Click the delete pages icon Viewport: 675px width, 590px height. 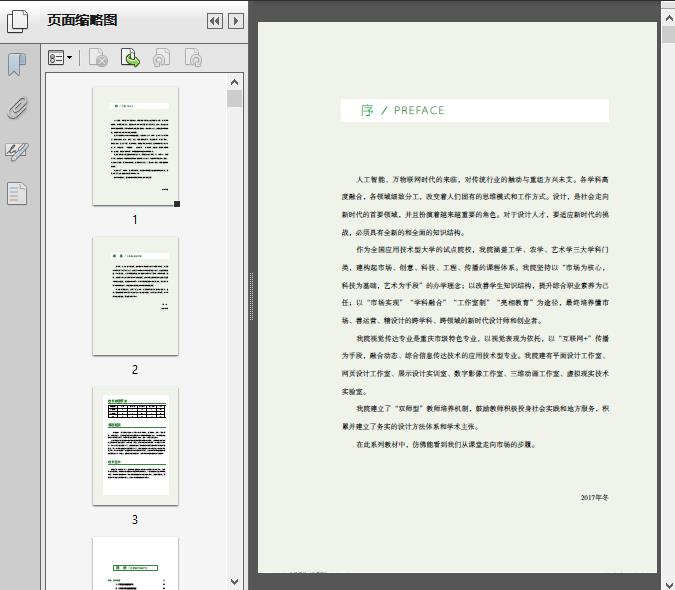pos(98,58)
